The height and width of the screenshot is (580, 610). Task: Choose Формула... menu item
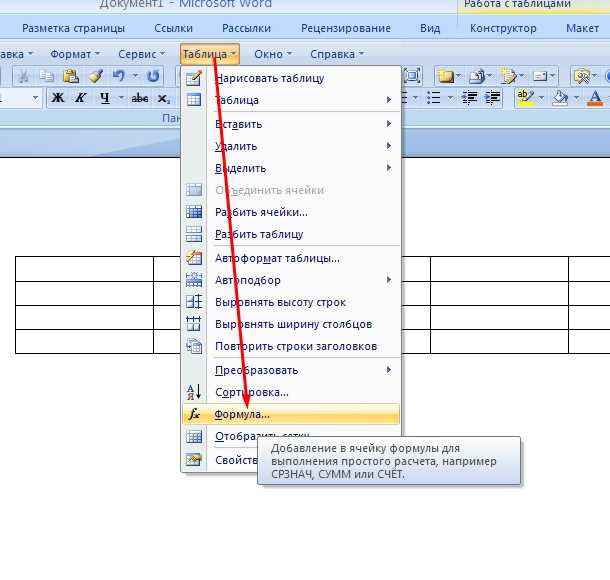click(291, 414)
